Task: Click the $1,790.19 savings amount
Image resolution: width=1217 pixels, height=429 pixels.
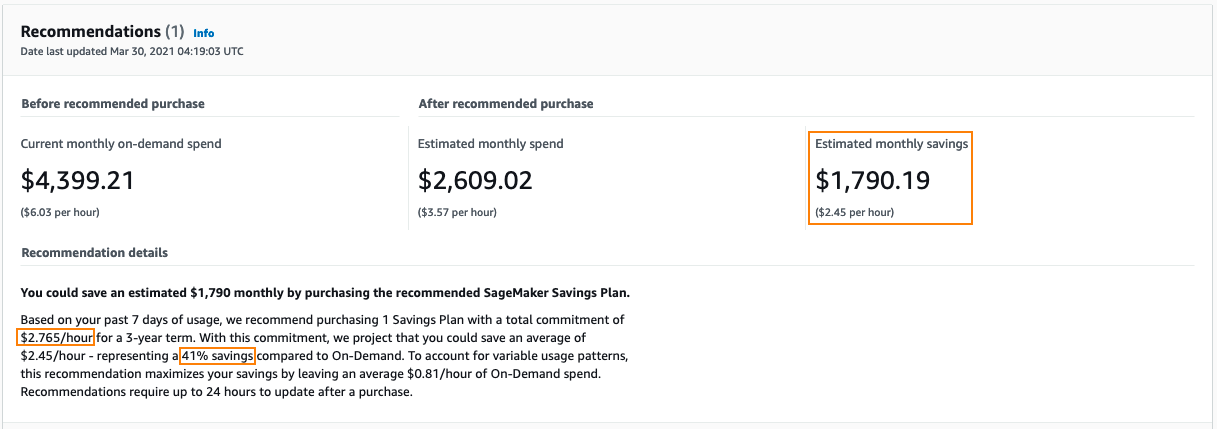Action: coord(873,180)
